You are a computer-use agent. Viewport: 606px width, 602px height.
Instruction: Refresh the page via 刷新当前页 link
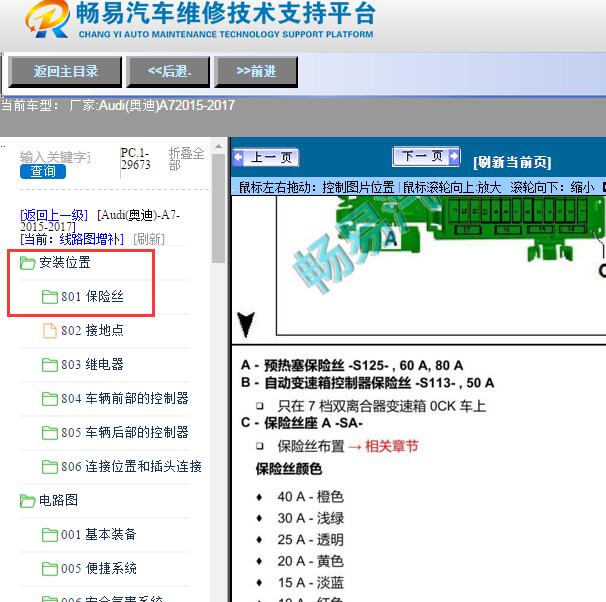(x=512, y=162)
